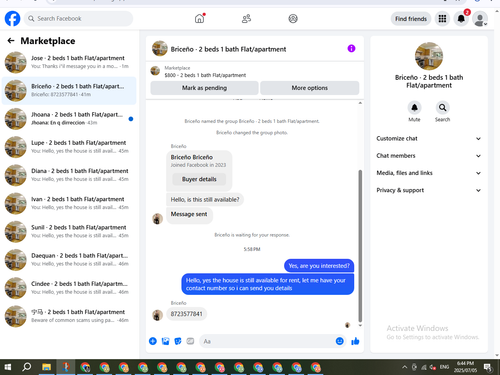Expand Privacy & support section

429,190
